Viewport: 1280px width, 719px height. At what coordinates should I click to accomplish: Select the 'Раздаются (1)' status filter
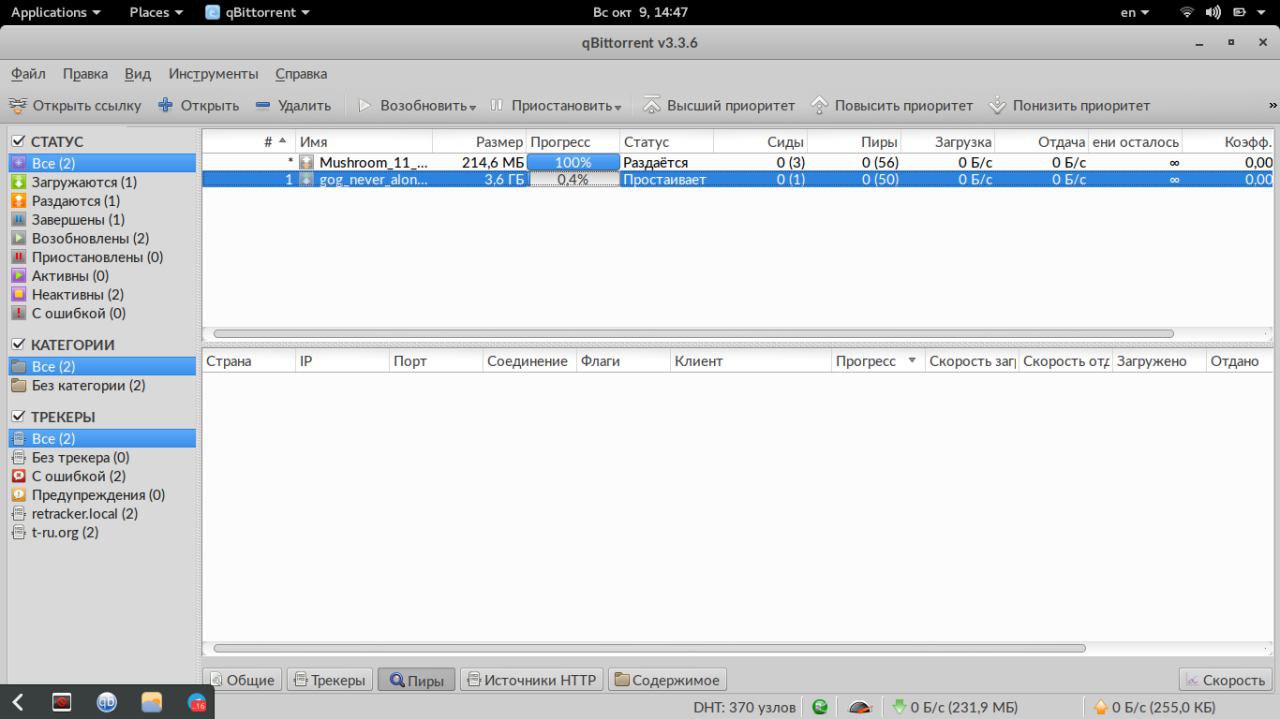click(x=102, y=201)
